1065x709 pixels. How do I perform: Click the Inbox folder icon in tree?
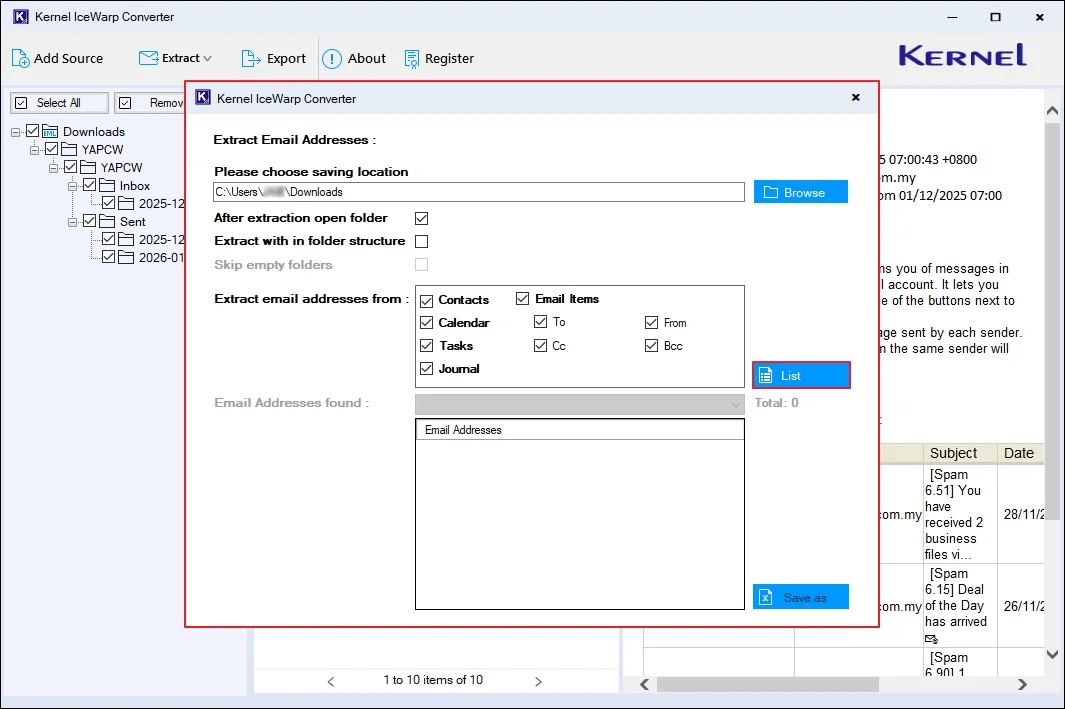[x=108, y=185]
